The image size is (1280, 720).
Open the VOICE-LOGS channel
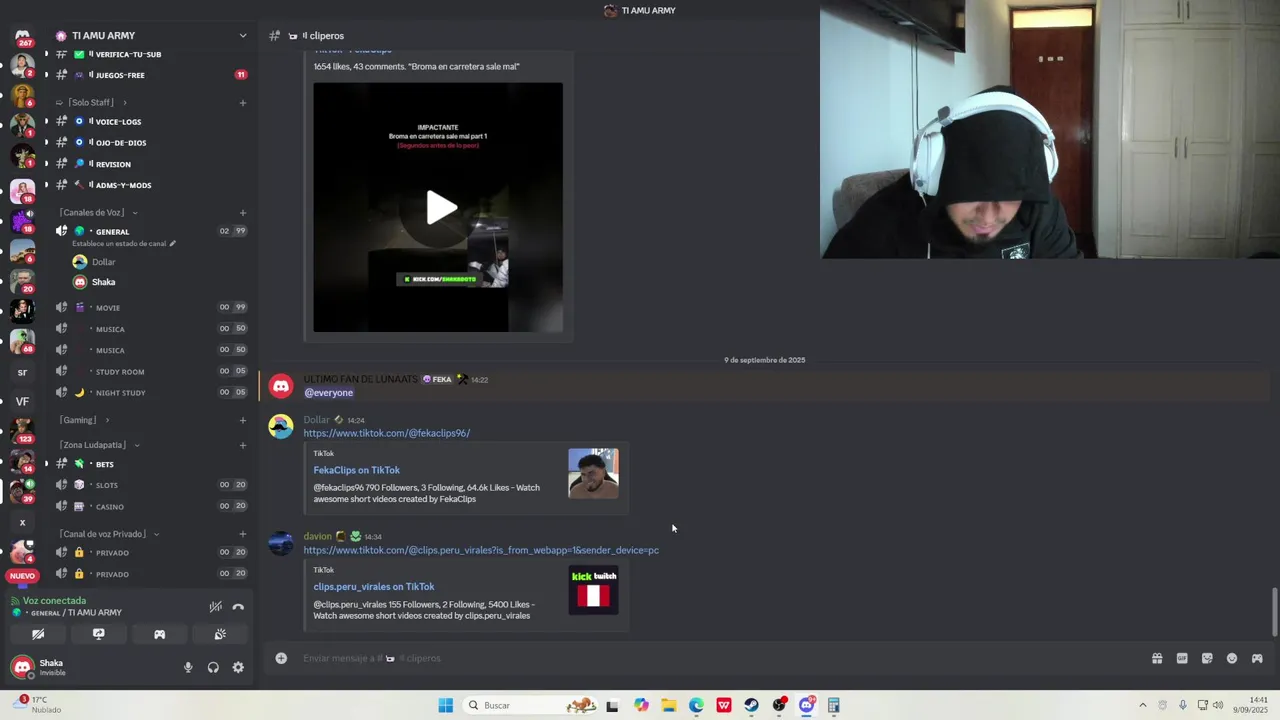[150, 122]
